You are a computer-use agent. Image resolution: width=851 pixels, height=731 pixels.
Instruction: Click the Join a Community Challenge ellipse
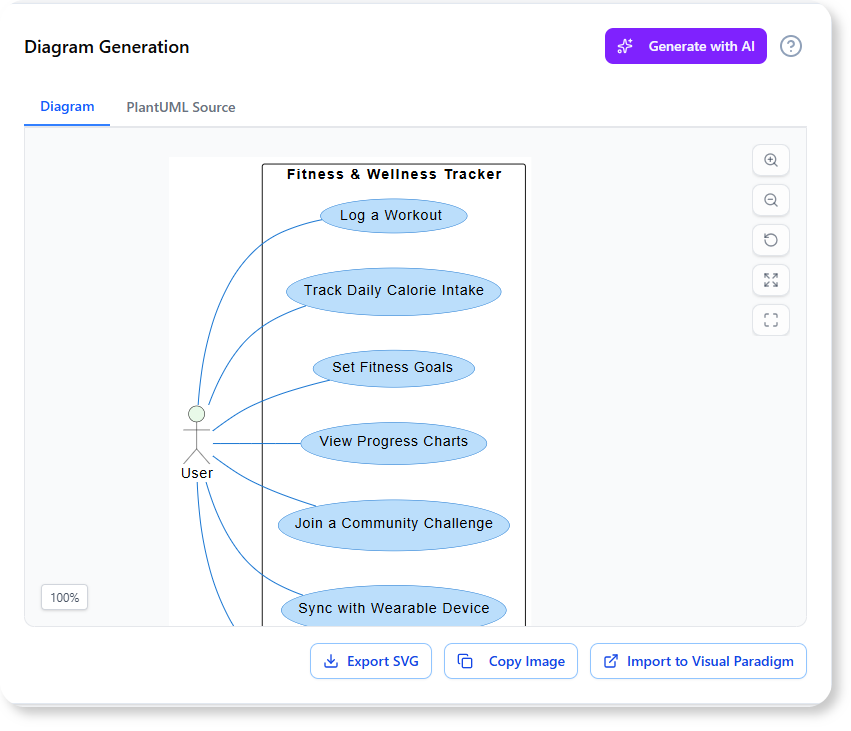(394, 524)
